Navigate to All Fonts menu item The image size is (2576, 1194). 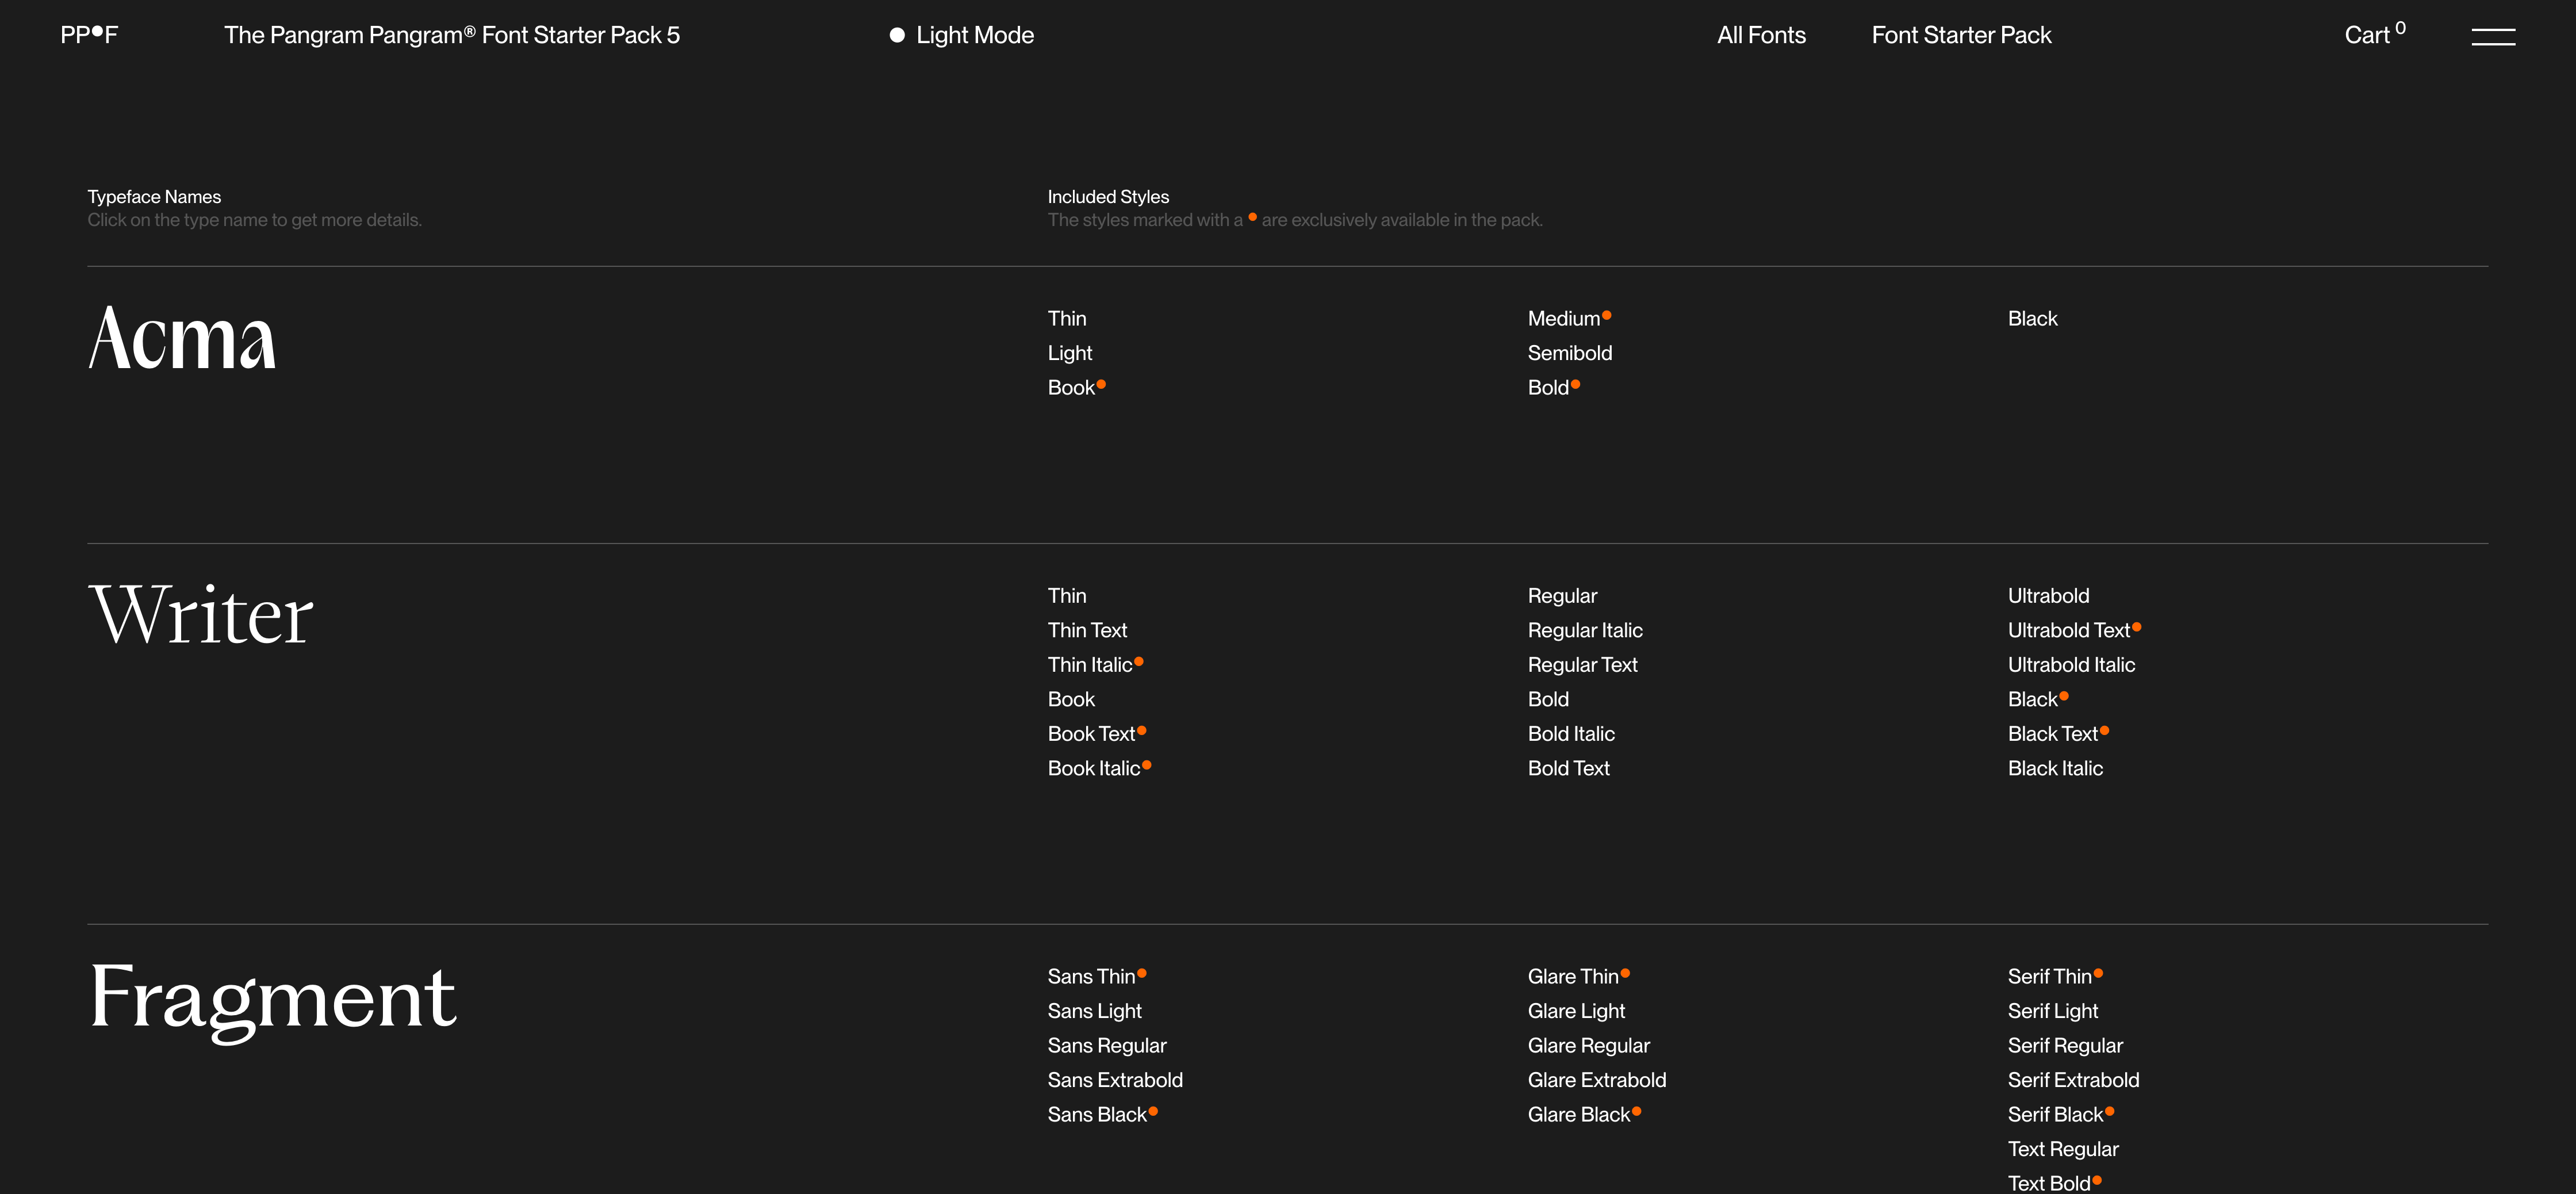[1761, 35]
